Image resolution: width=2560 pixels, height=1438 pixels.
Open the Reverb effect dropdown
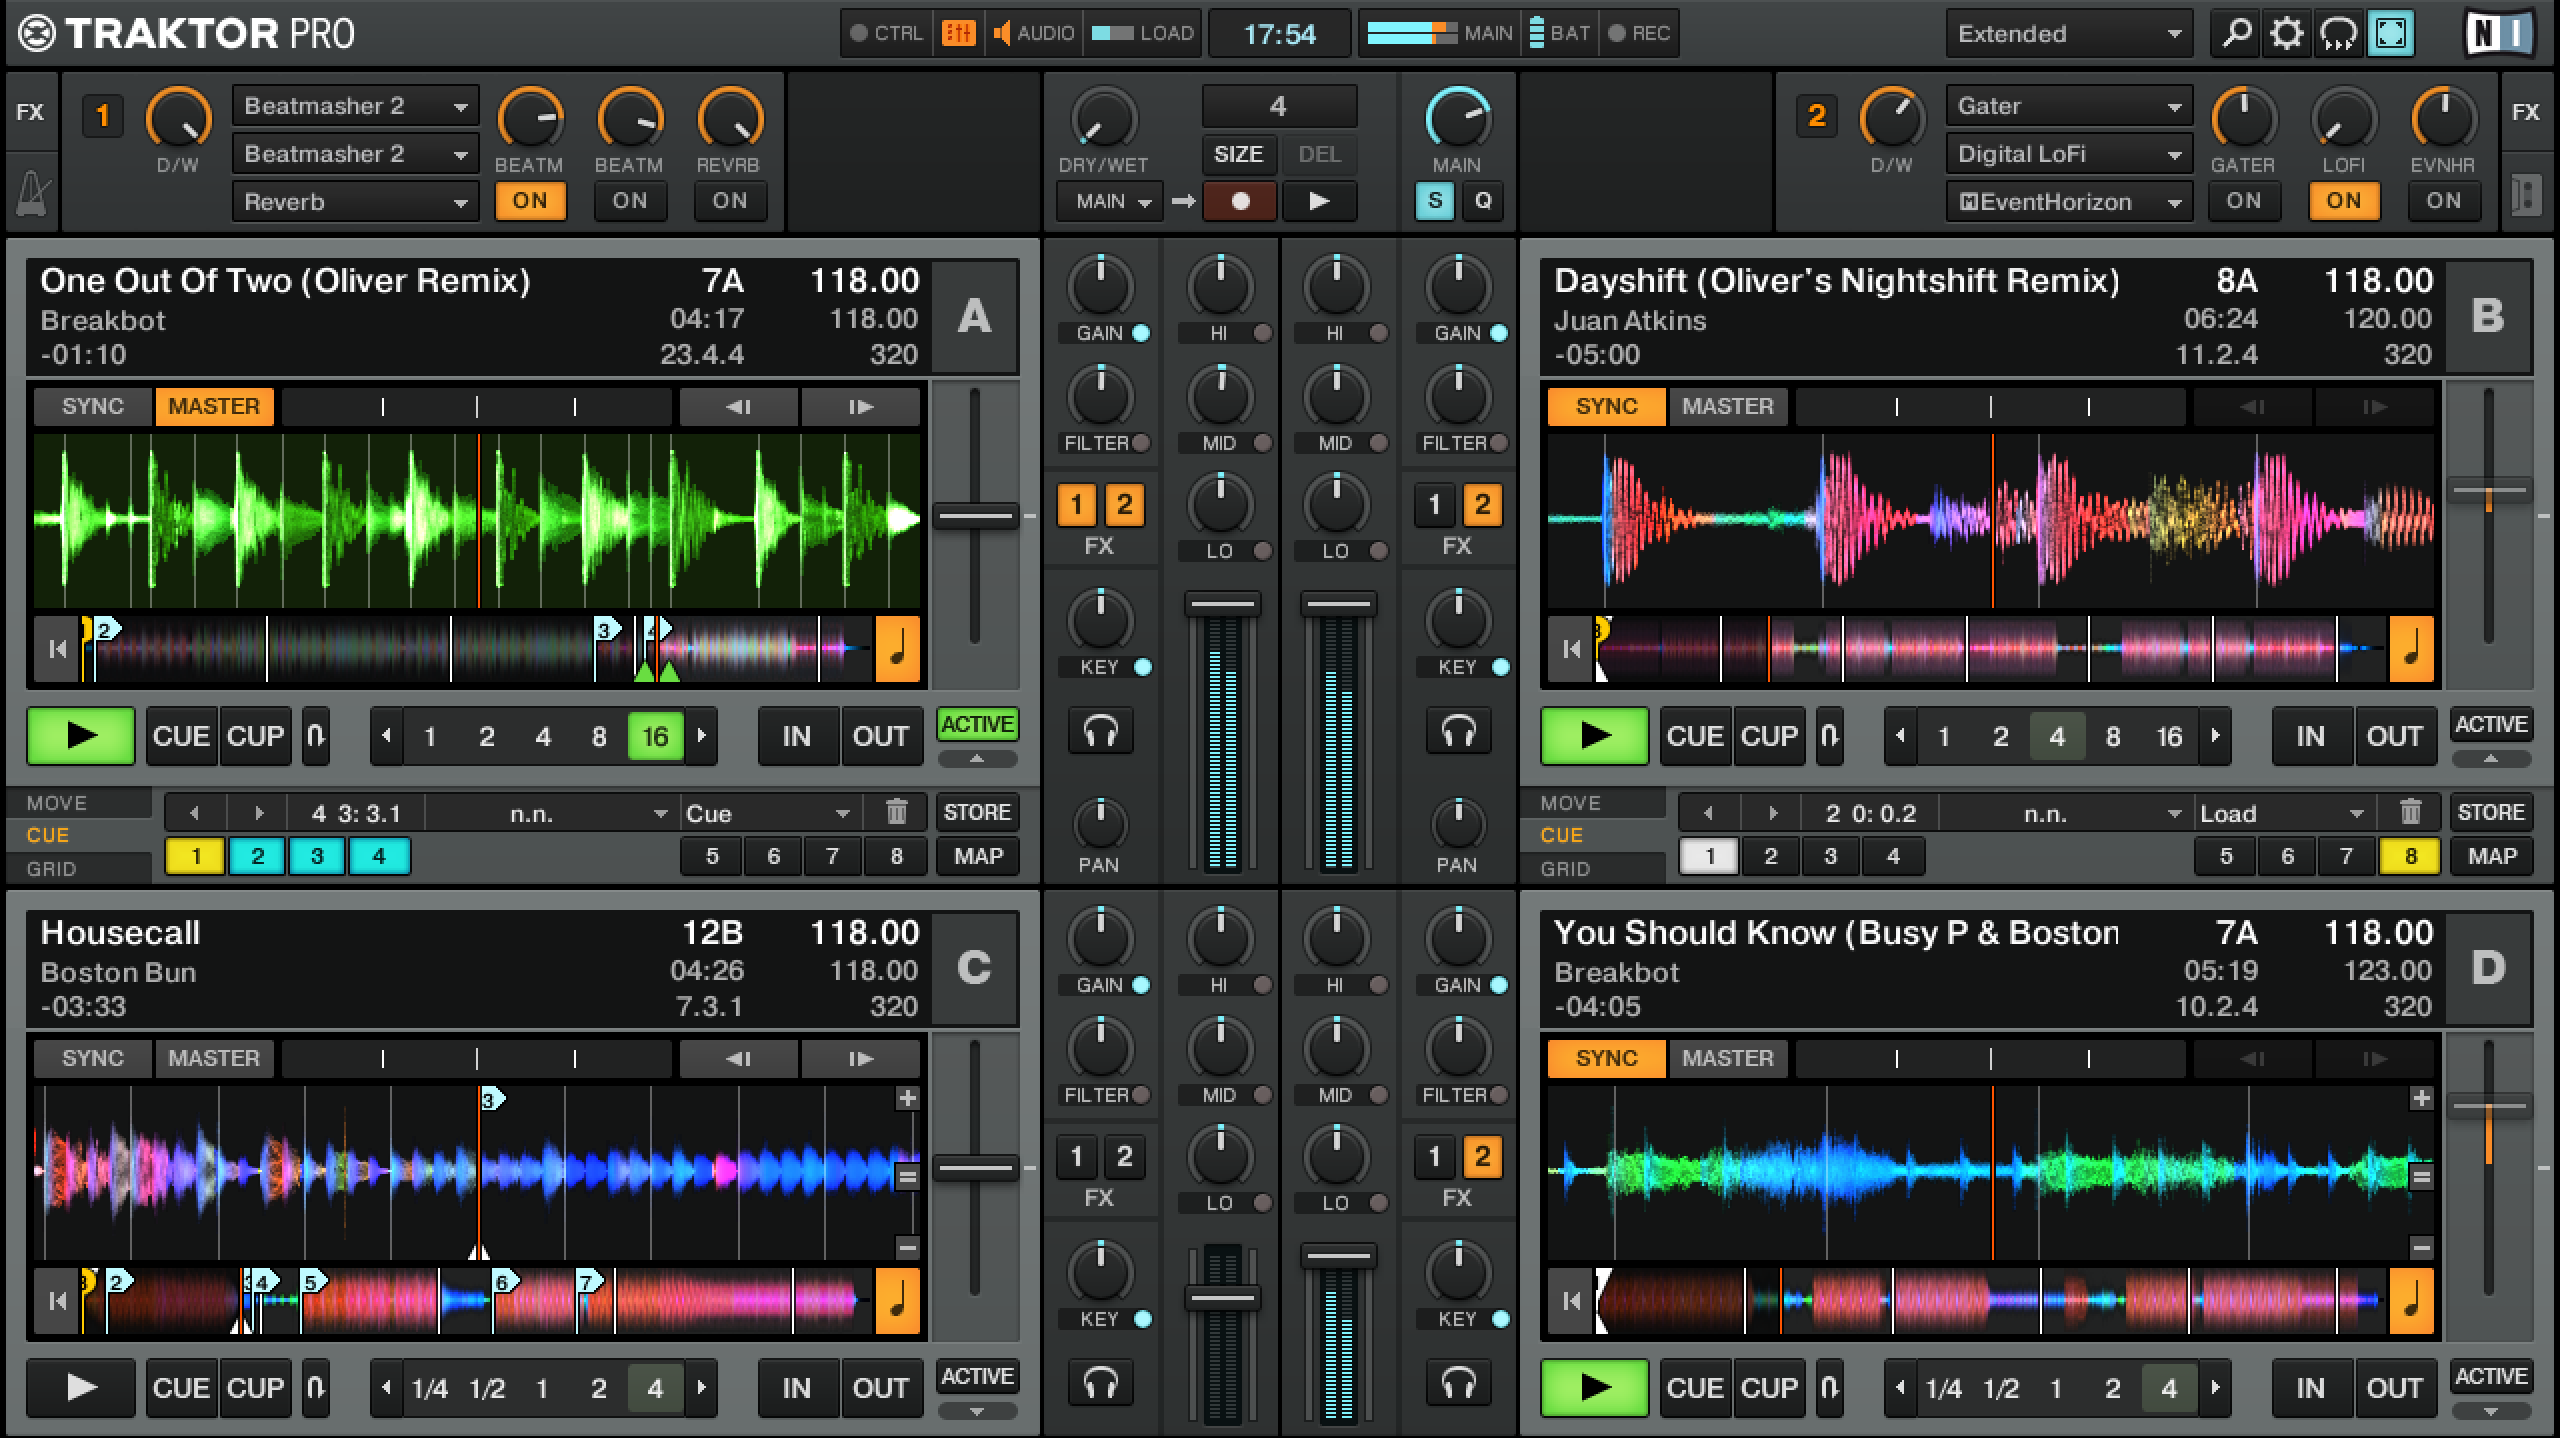pos(354,202)
